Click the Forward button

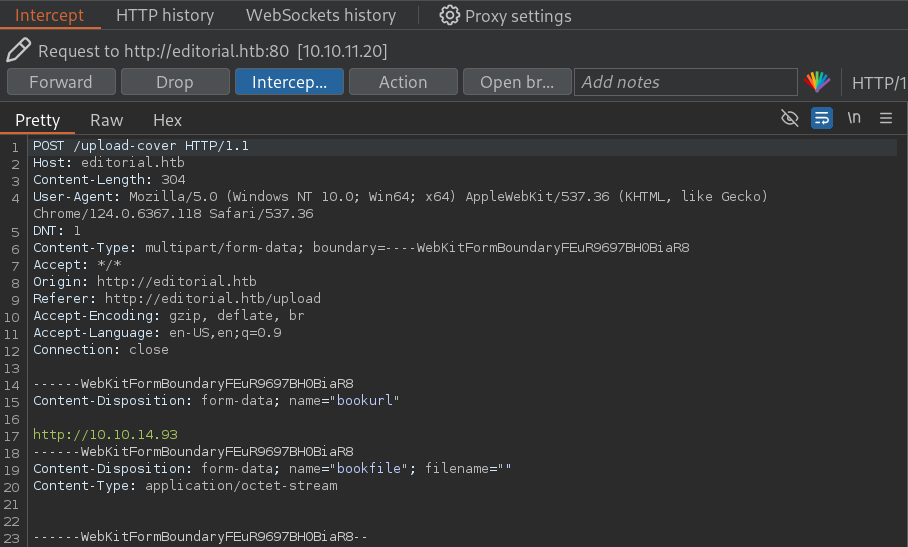click(61, 82)
